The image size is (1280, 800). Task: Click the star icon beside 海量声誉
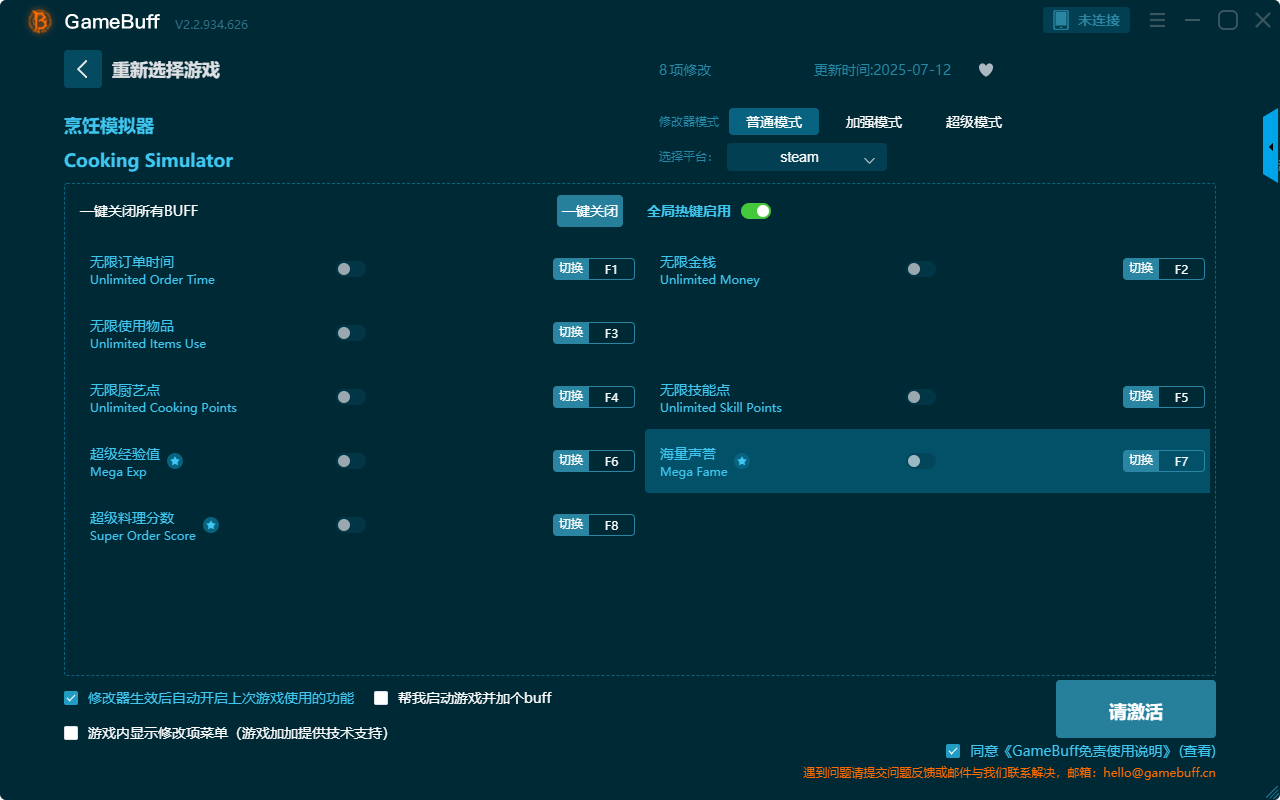coord(741,462)
